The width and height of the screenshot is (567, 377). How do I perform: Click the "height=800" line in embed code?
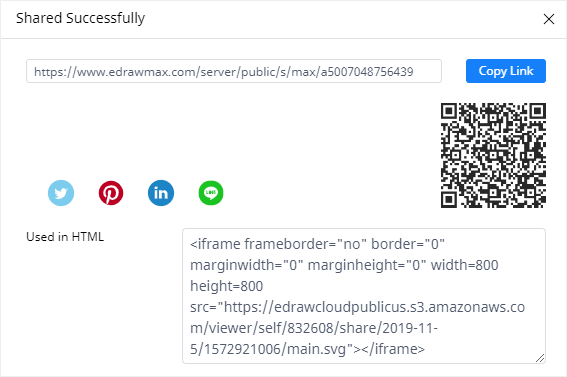tap(227, 286)
